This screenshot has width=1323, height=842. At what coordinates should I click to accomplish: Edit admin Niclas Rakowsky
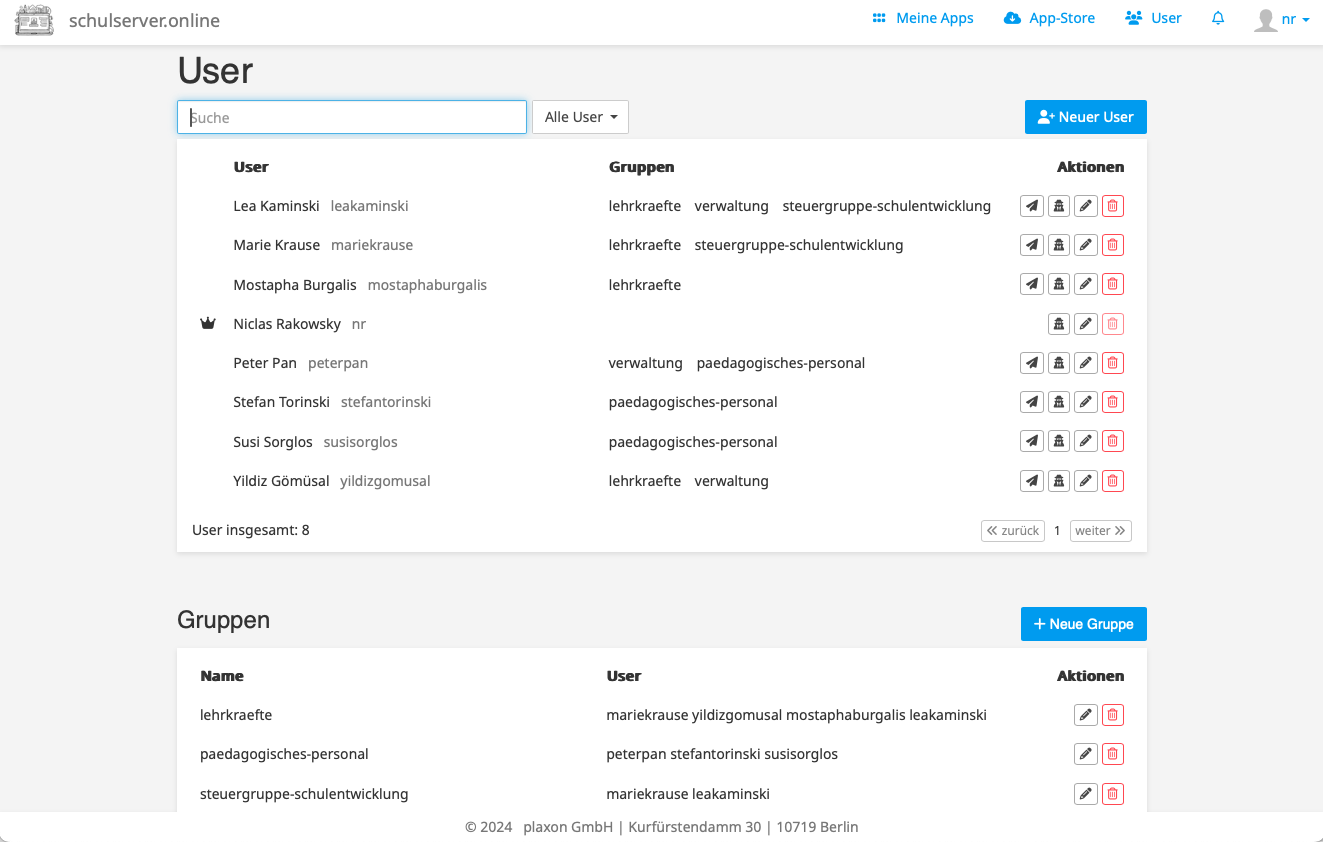click(x=1085, y=323)
